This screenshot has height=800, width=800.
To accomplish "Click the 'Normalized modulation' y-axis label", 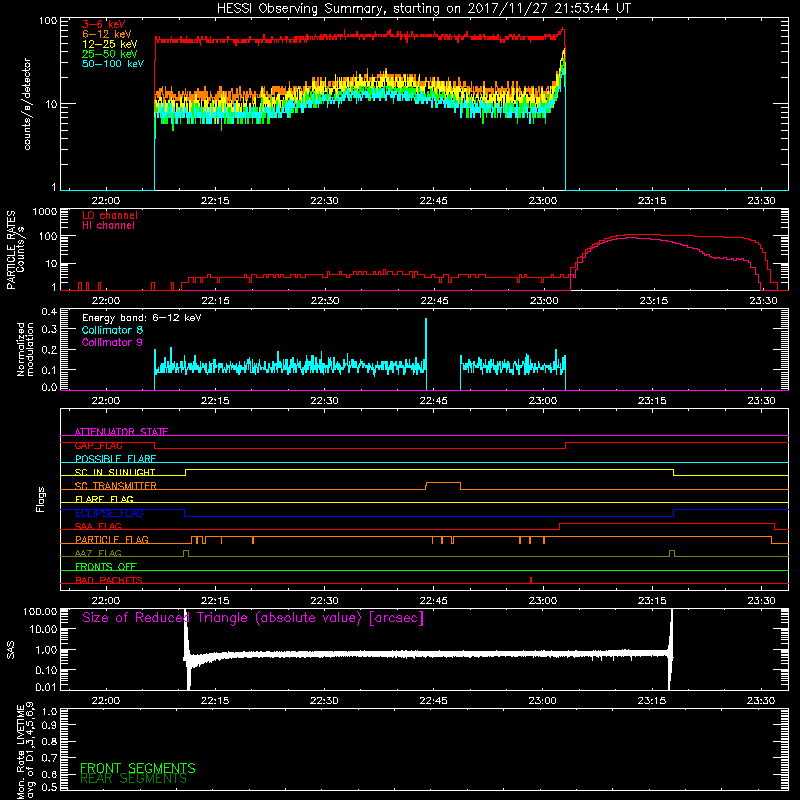I will (x=26, y=349).
